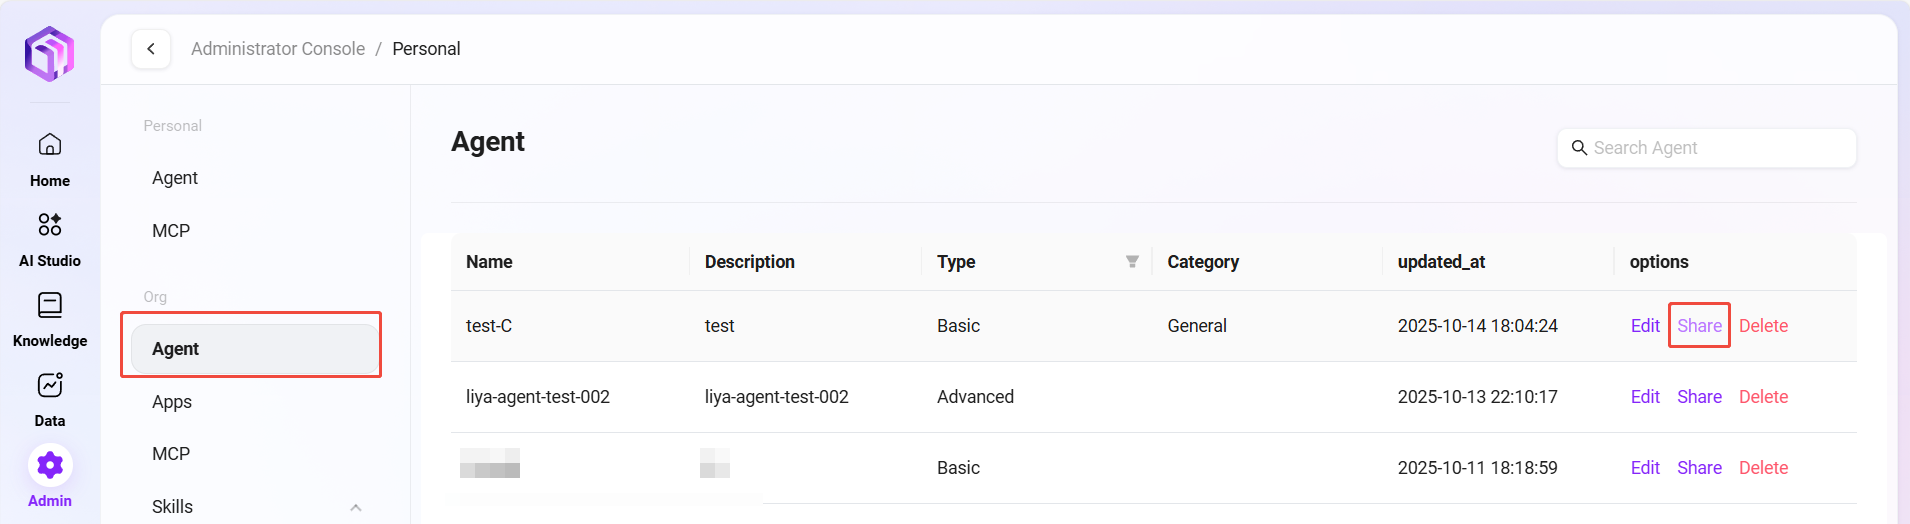Click the back arrow button
The height and width of the screenshot is (524, 1910).
pyautogui.click(x=151, y=49)
